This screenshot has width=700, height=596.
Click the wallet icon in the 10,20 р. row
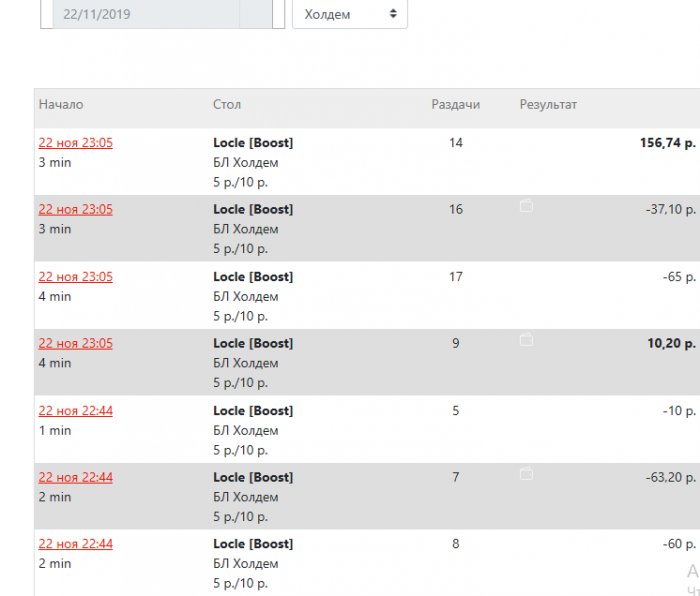click(x=527, y=340)
